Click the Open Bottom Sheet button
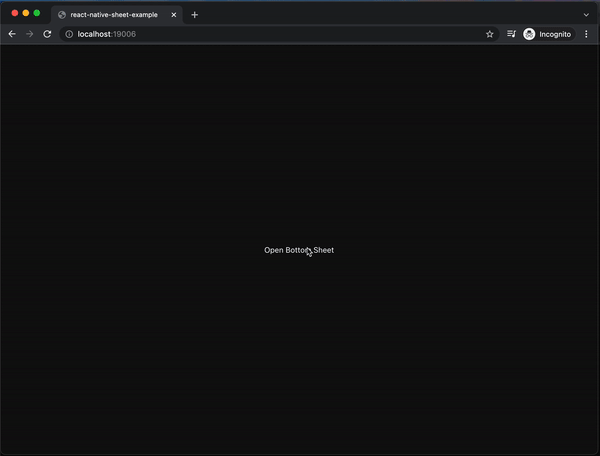This screenshot has width=600, height=456. click(299, 250)
